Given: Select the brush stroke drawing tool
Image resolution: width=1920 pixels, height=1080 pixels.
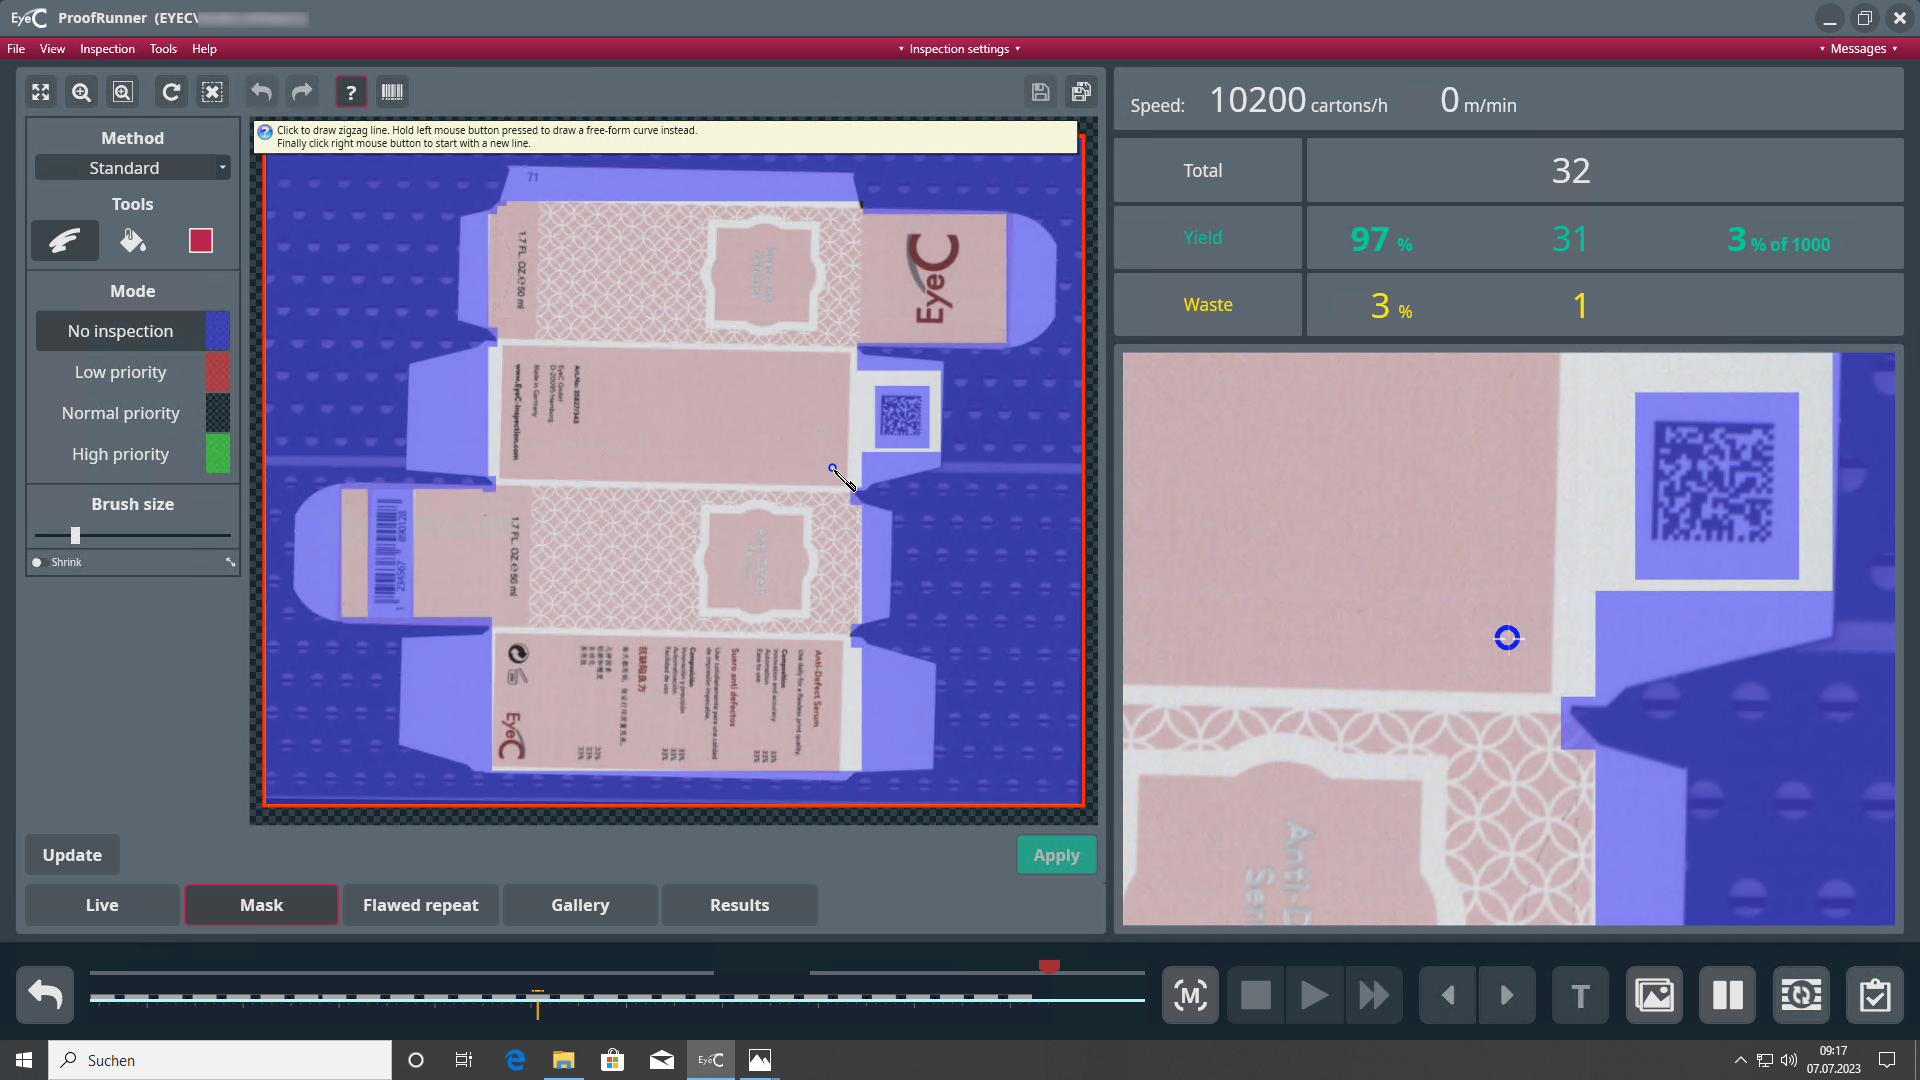Looking at the screenshot, I should pos(65,240).
